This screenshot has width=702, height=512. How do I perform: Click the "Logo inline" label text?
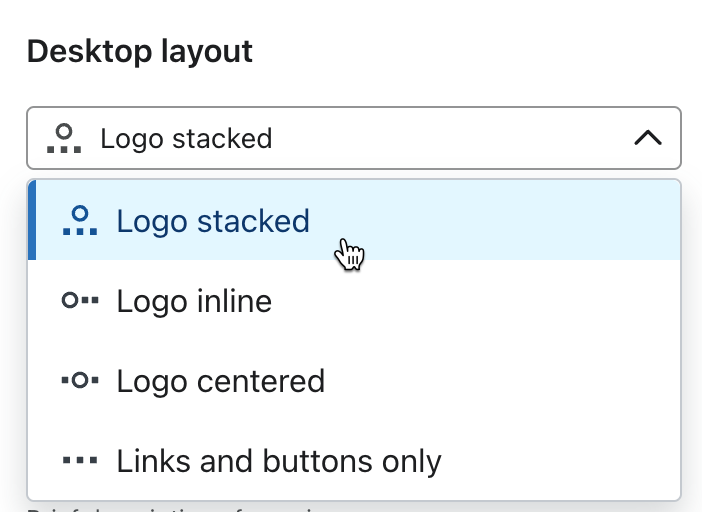194,300
